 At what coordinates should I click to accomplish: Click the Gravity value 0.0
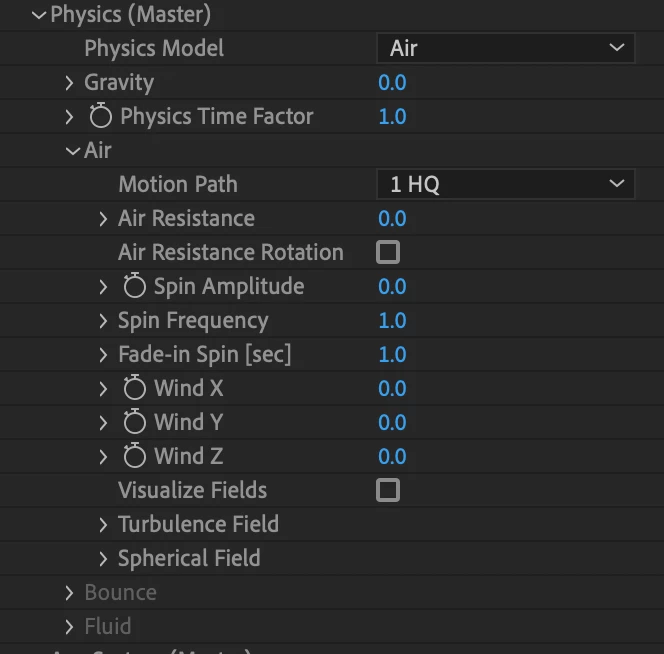click(392, 83)
